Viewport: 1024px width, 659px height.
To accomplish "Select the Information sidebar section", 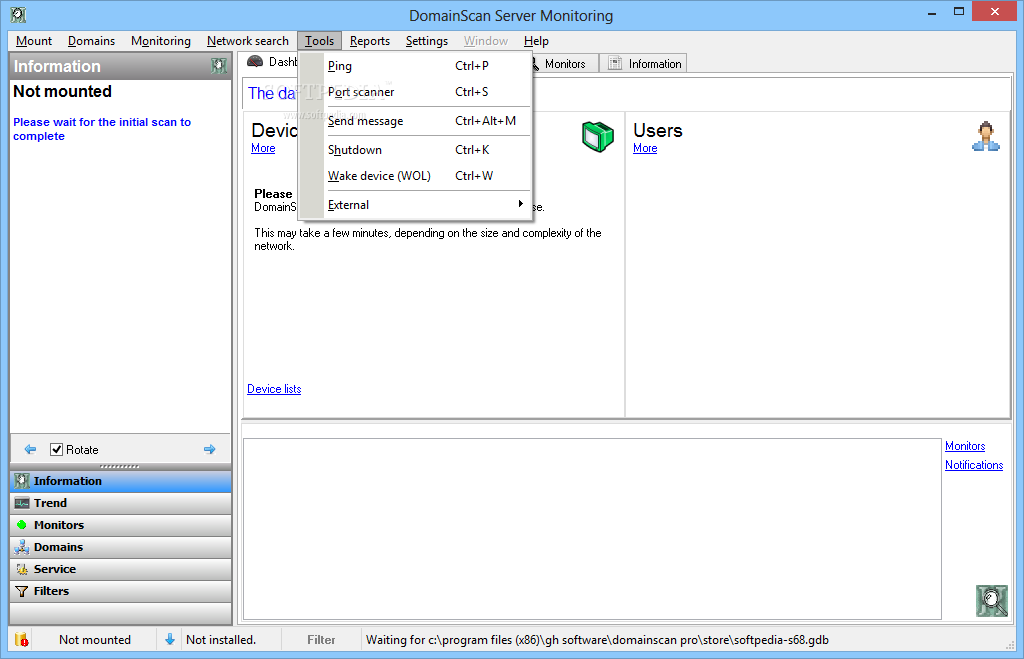I will tap(121, 481).
